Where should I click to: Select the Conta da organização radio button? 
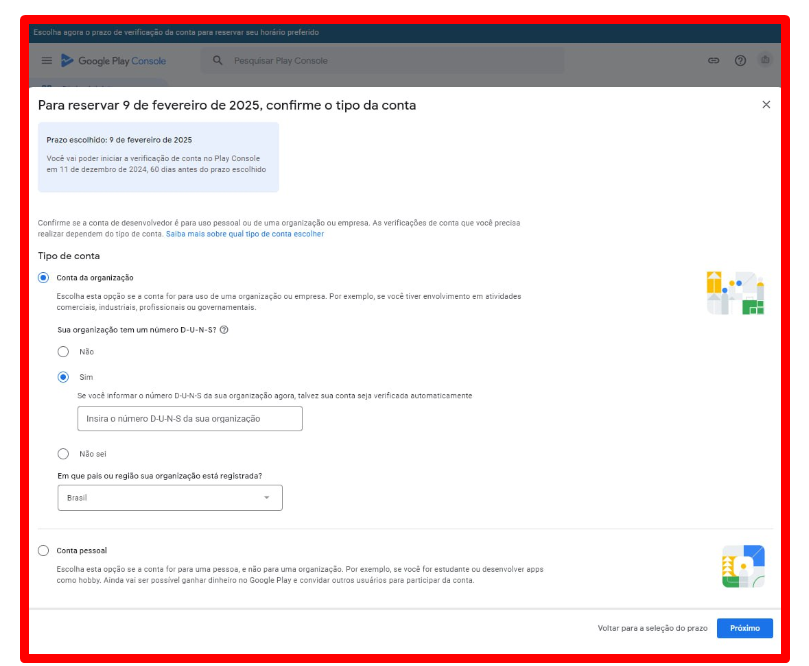click(x=43, y=277)
